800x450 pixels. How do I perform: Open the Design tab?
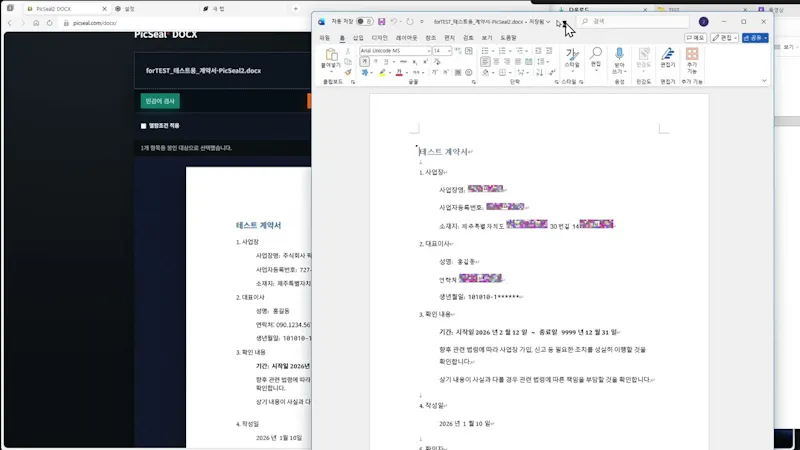click(380, 38)
